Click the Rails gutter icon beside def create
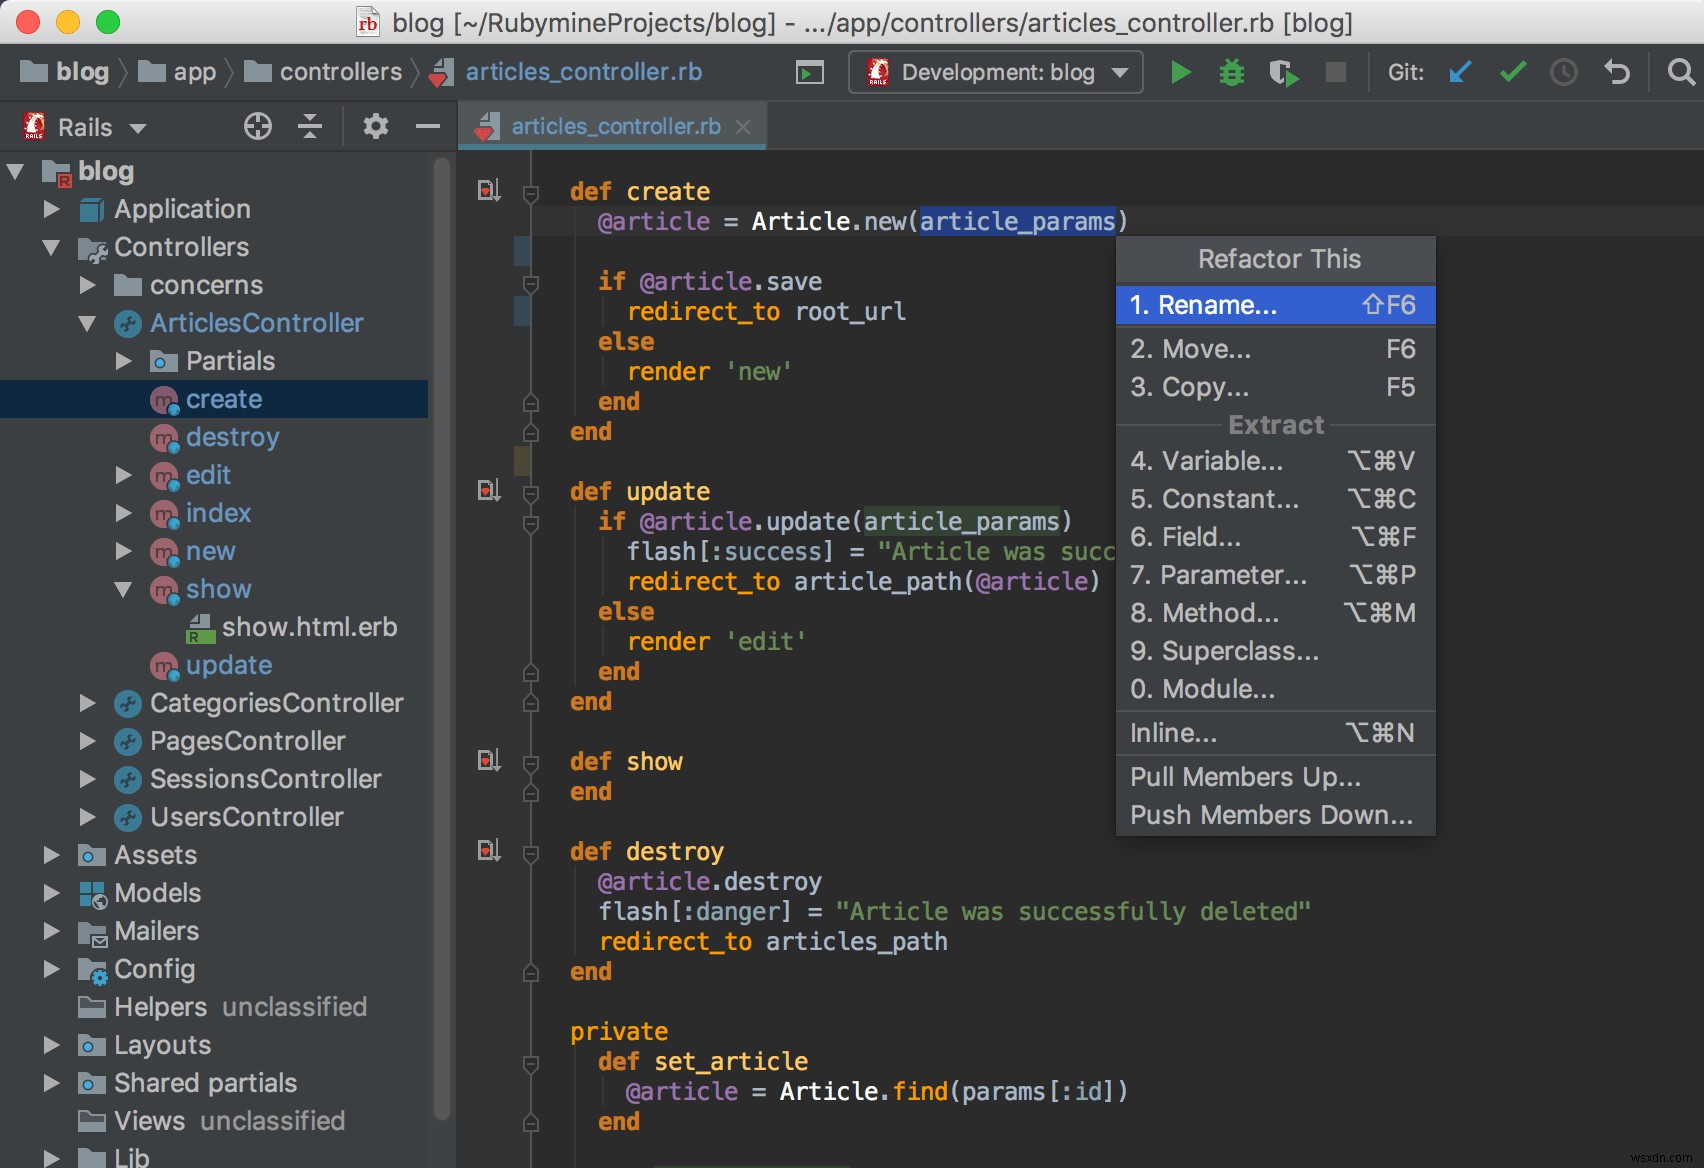The height and width of the screenshot is (1168, 1704). [x=488, y=189]
